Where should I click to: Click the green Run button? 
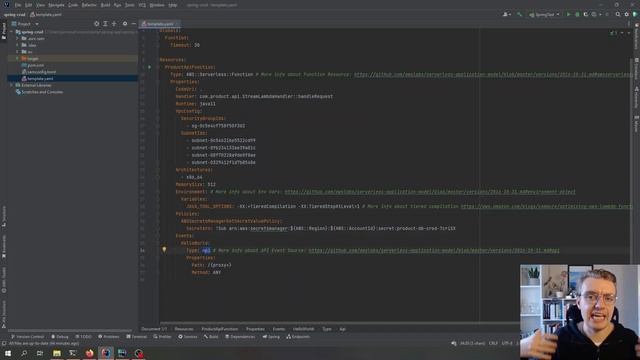(568, 14)
